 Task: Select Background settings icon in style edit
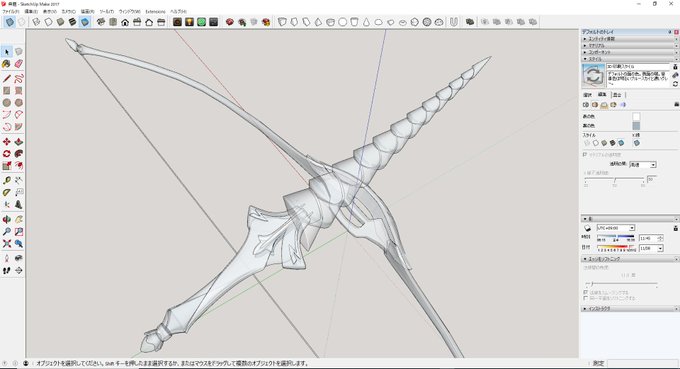(604, 104)
